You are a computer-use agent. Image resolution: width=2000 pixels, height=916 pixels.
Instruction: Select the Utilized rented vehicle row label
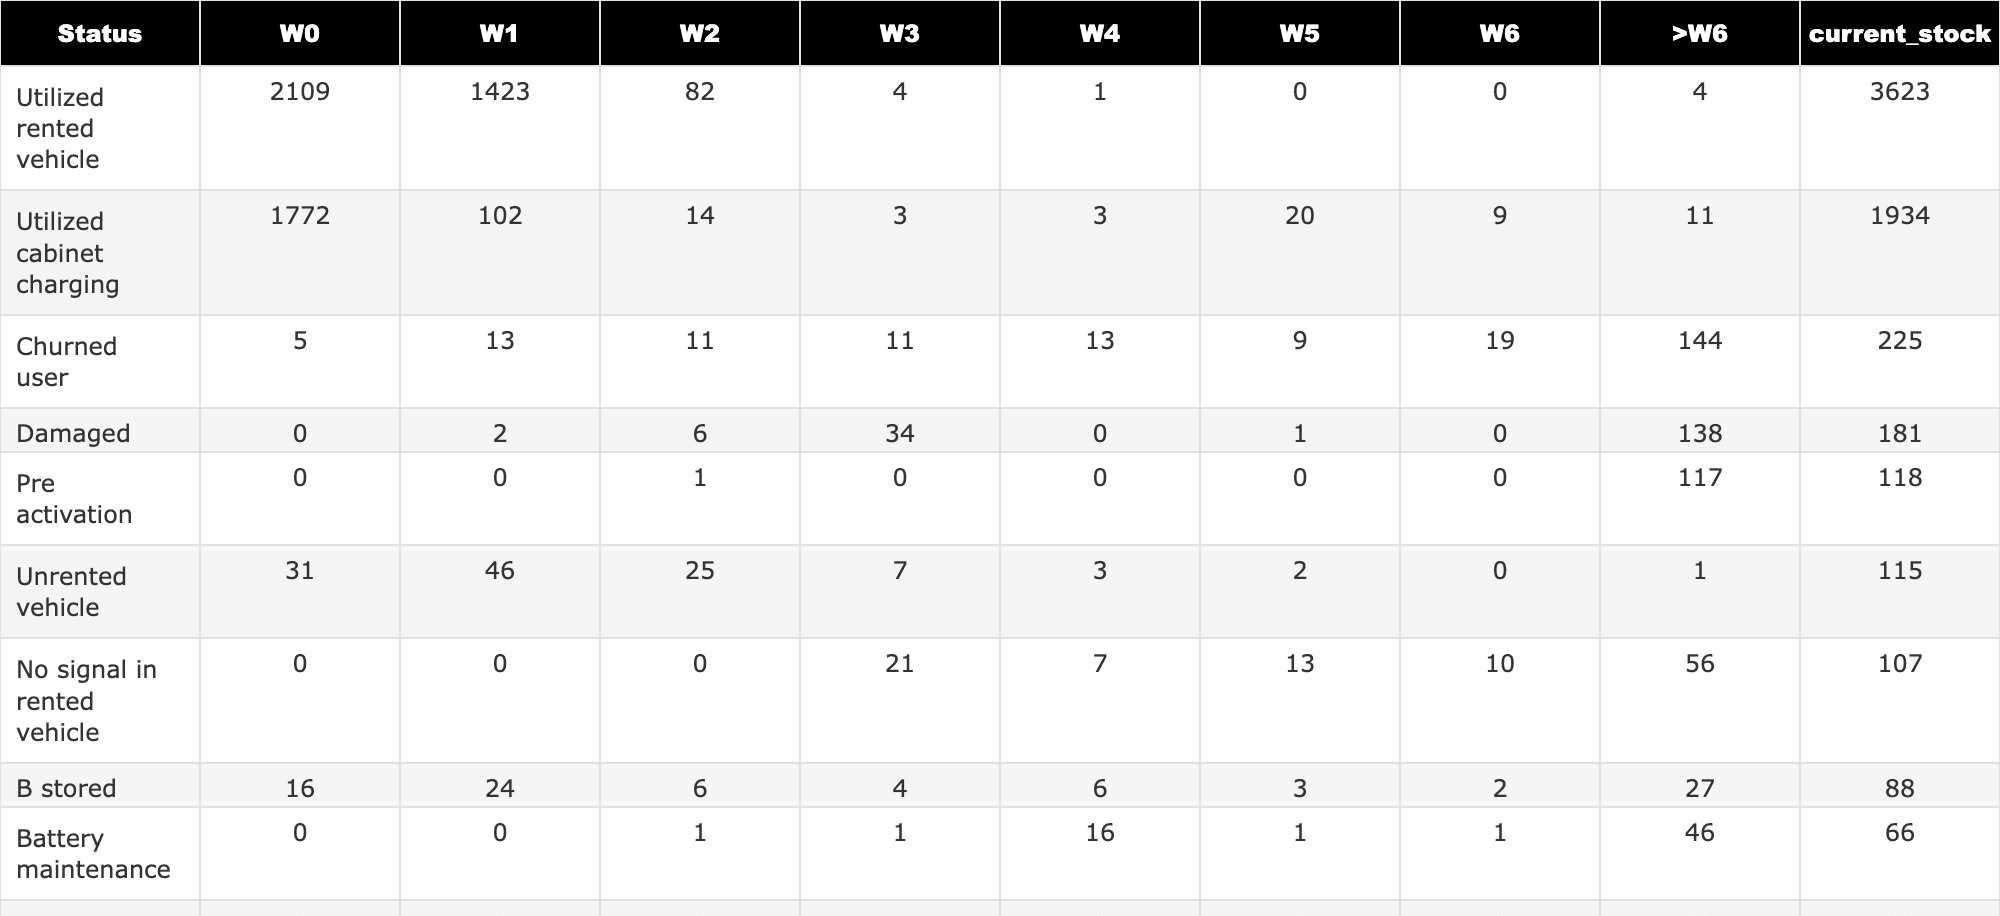60,128
